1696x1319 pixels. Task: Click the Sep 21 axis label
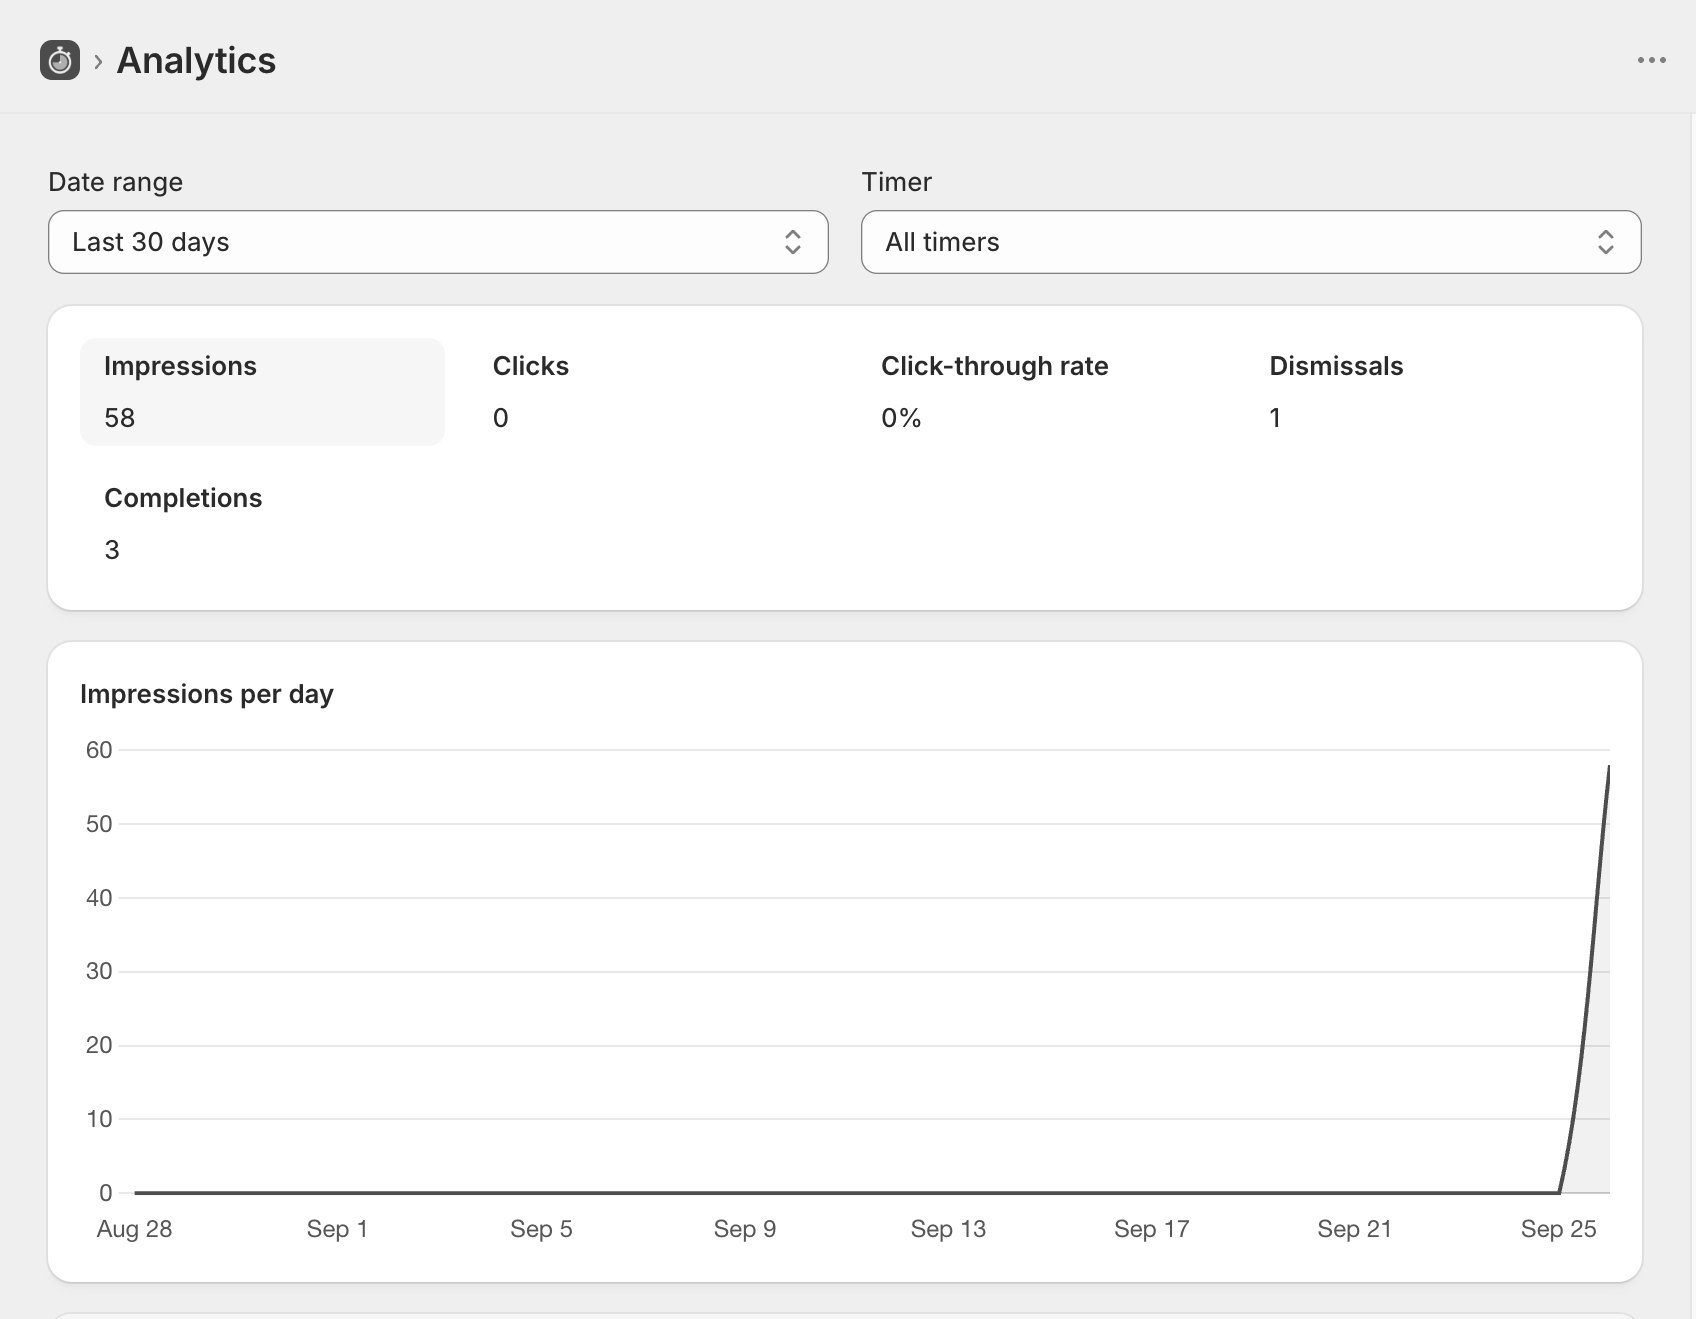click(1355, 1229)
